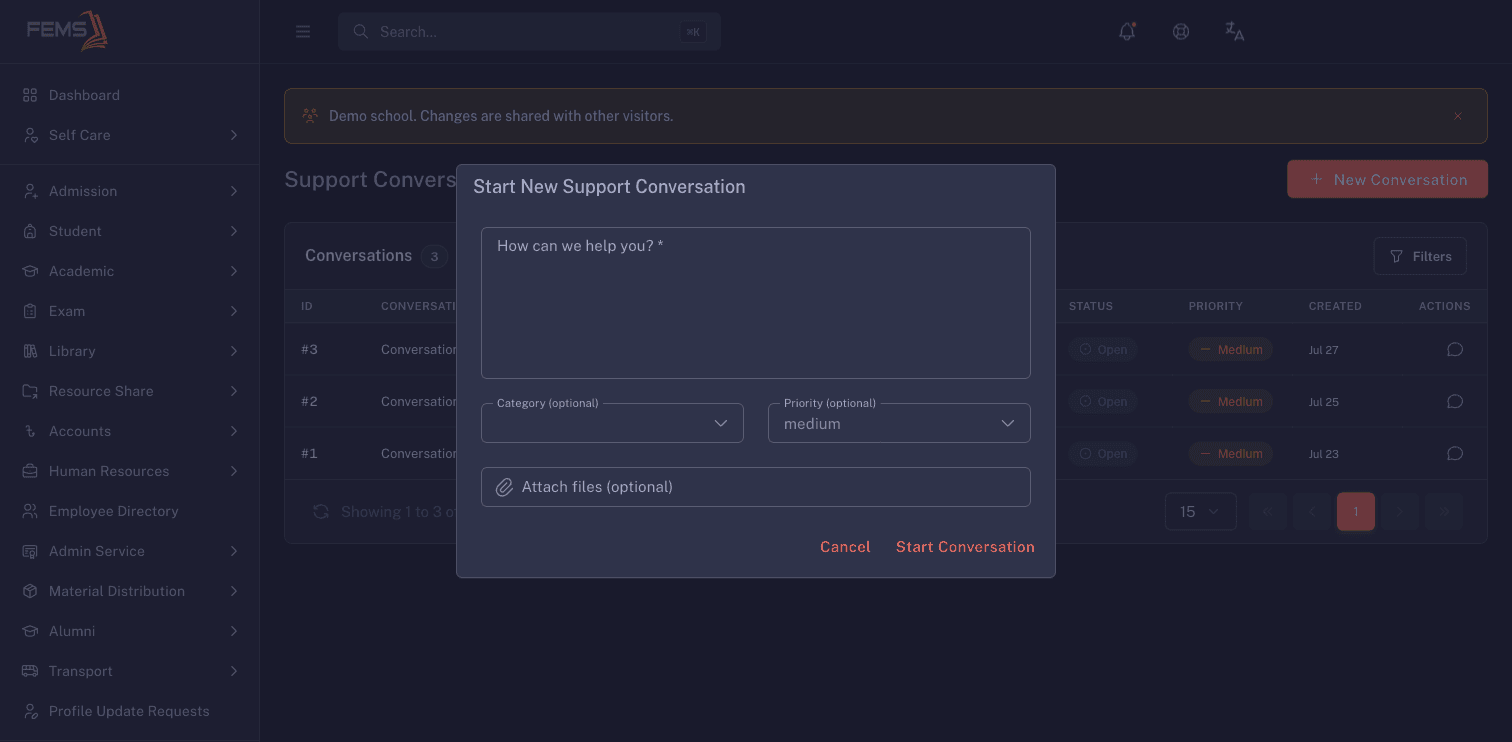Screen dimensions: 1512x742
Task: Focus the Search box
Action: point(529,32)
